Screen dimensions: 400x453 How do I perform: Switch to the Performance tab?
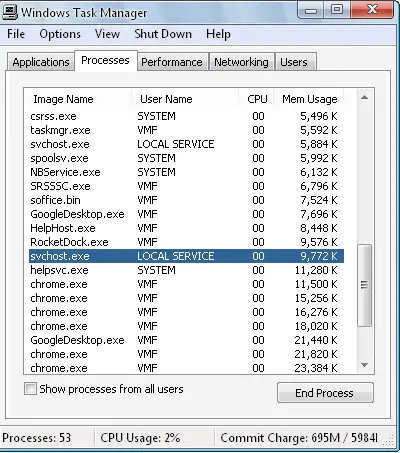(172, 62)
